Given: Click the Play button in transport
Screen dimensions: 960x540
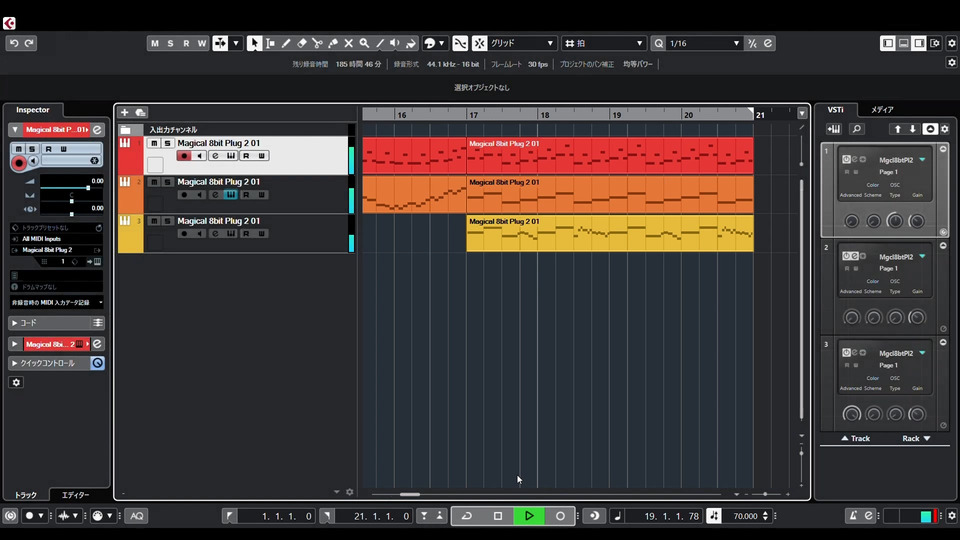Looking at the screenshot, I should pyautogui.click(x=529, y=516).
